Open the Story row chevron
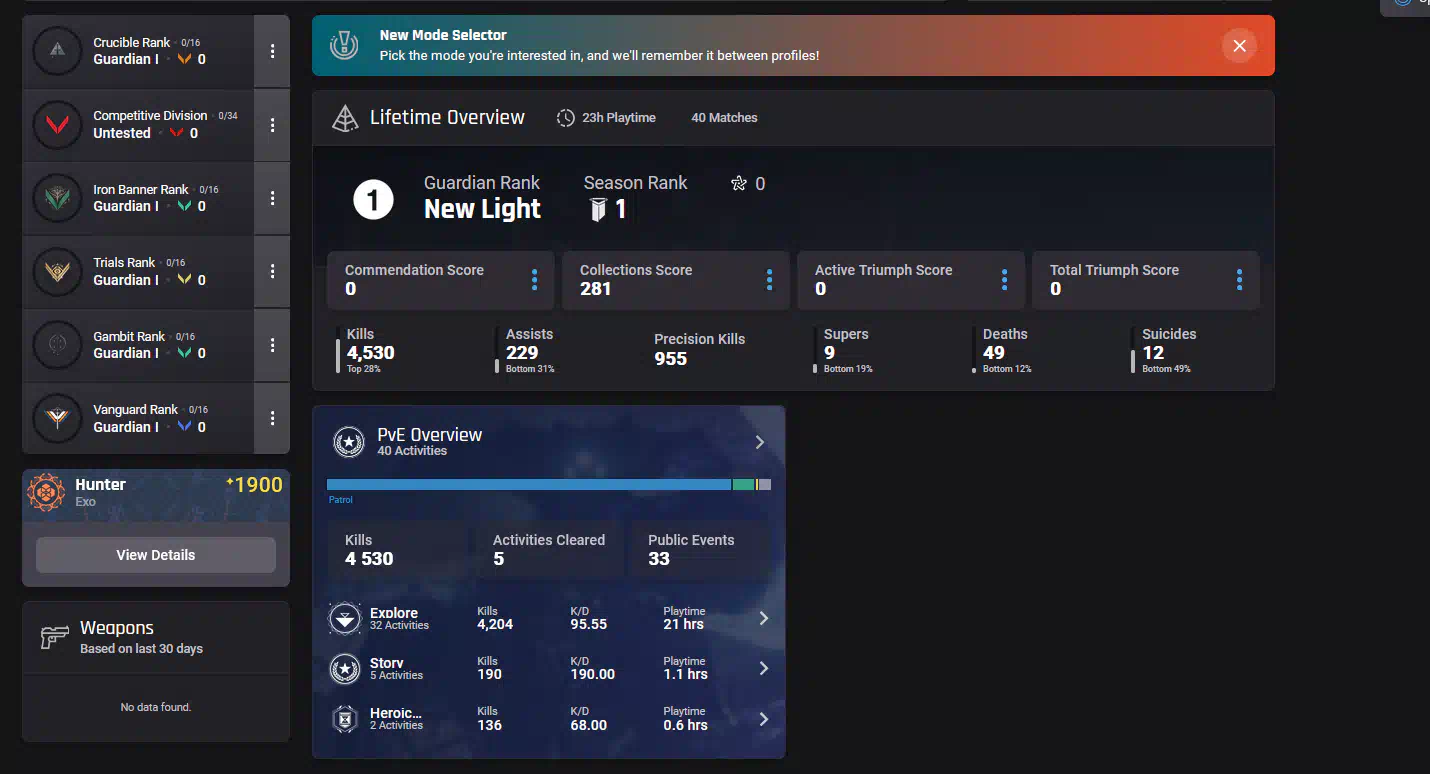Viewport: 1430px width, 774px height. point(763,668)
